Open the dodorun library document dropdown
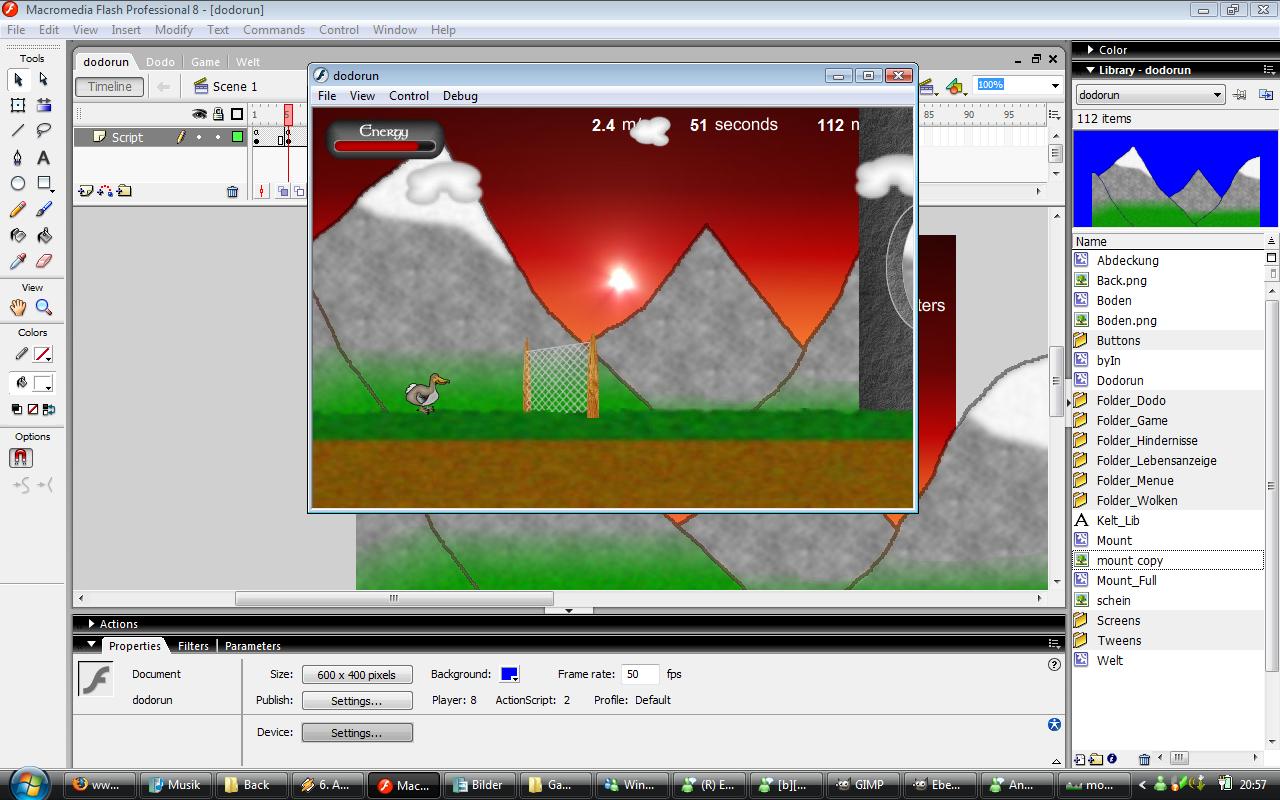This screenshot has width=1280, height=800. (1150, 95)
